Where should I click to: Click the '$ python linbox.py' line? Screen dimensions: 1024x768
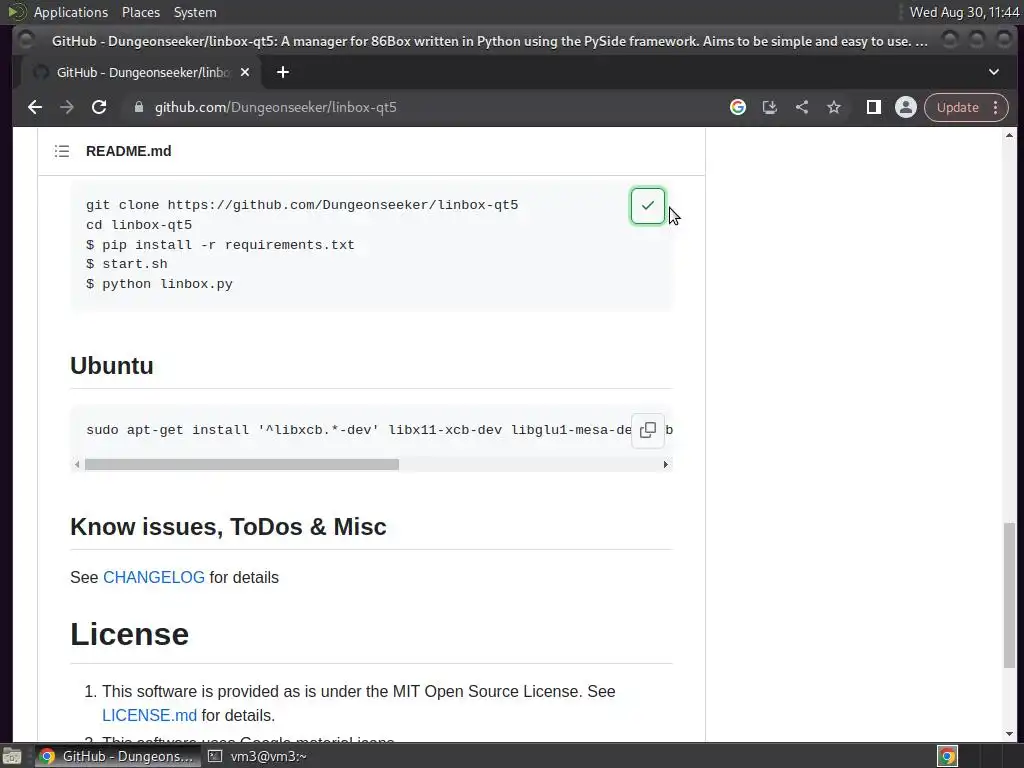click(x=159, y=284)
